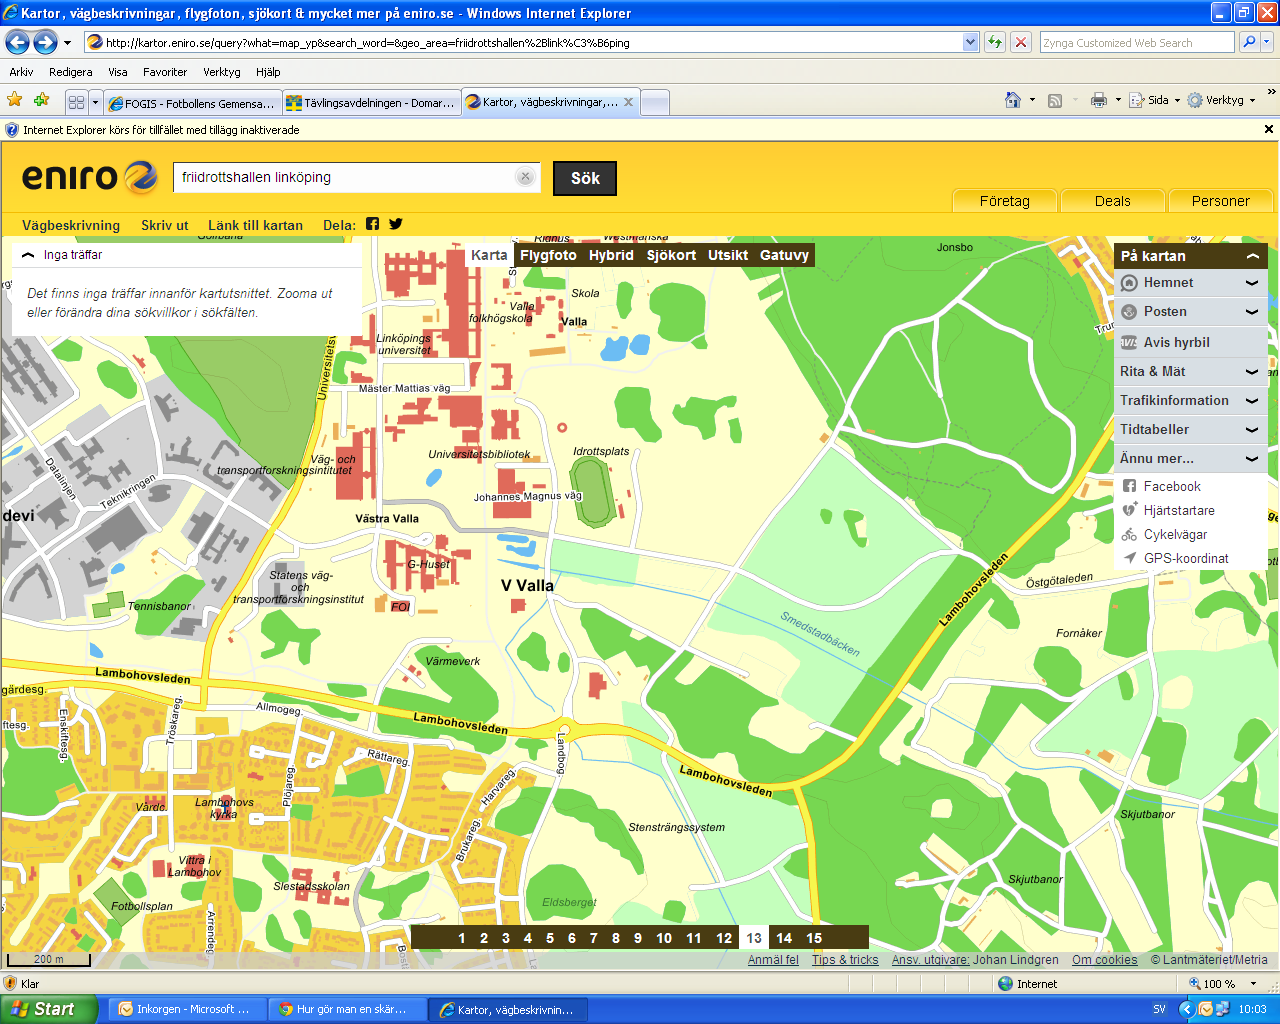Switch to Tävlingsavdelningen - Domar... tab
The height and width of the screenshot is (1024, 1280).
click(371, 103)
